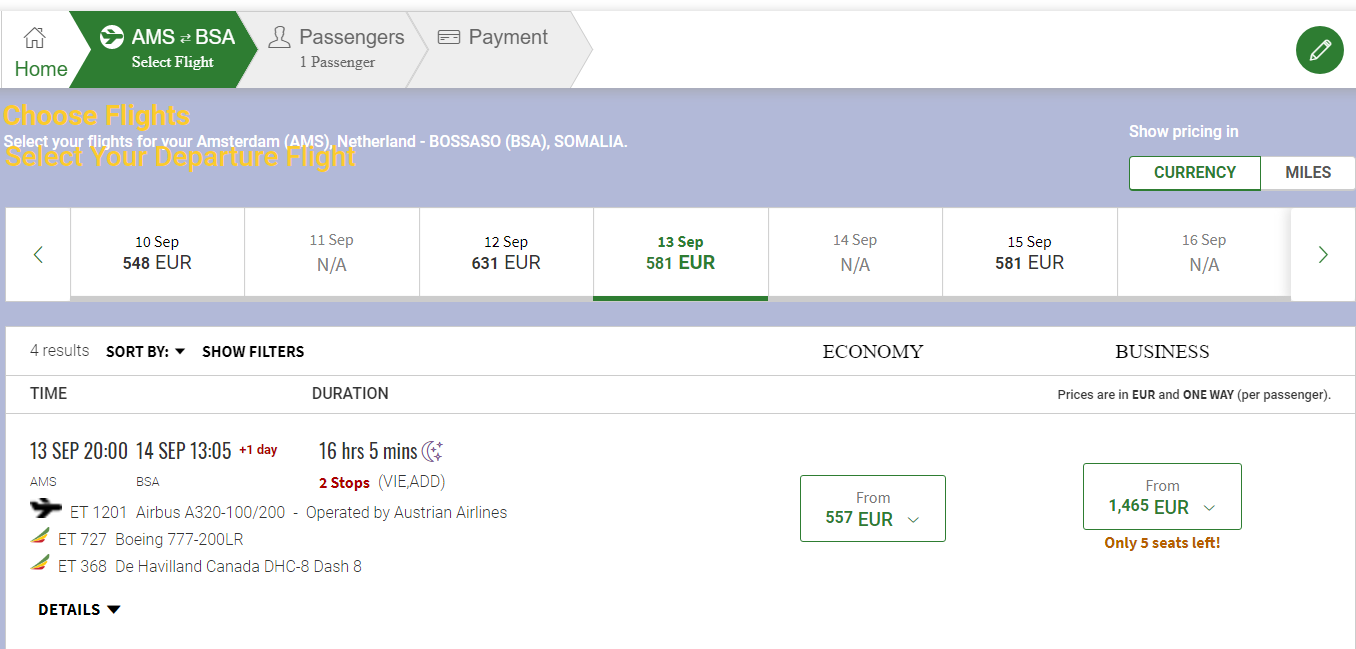Click the AMS departure airport code under the time
The width and height of the screenshot is (1356, 649).
click(x=43, y=482)
